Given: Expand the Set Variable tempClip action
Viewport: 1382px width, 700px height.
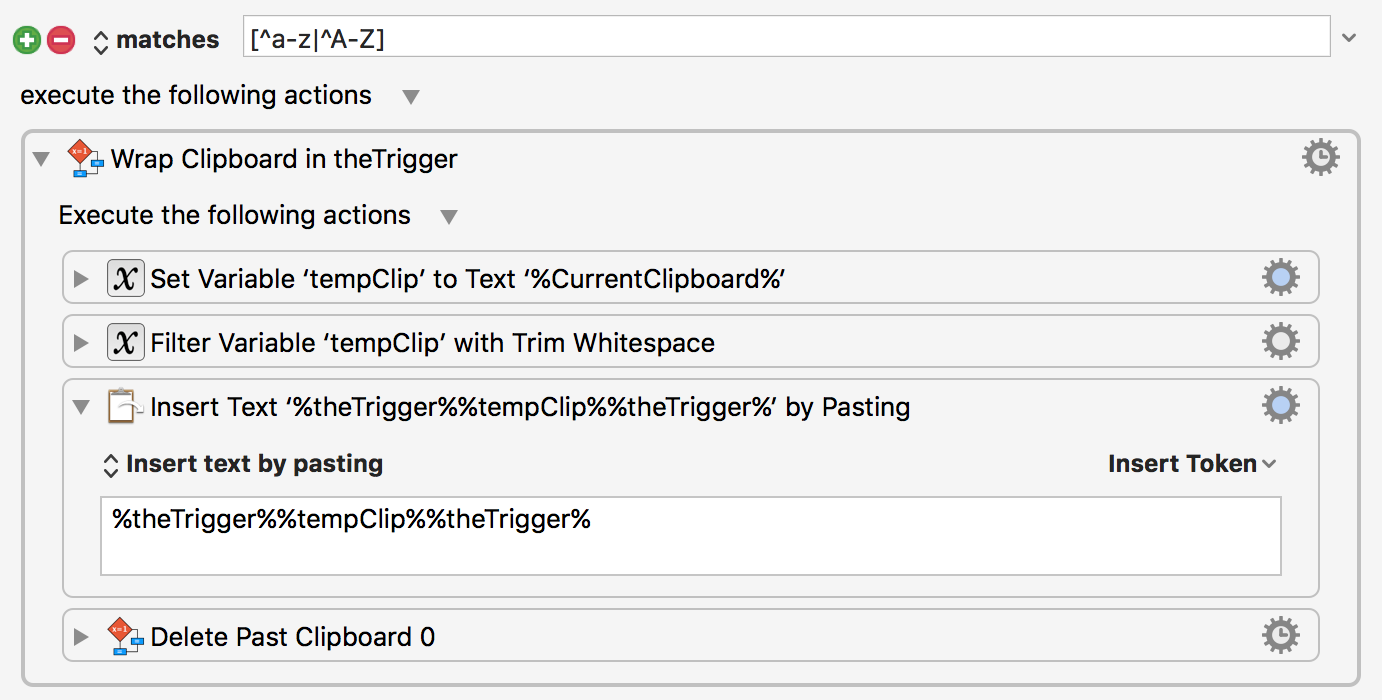Looking at the screenshot, I should [82, 279].
